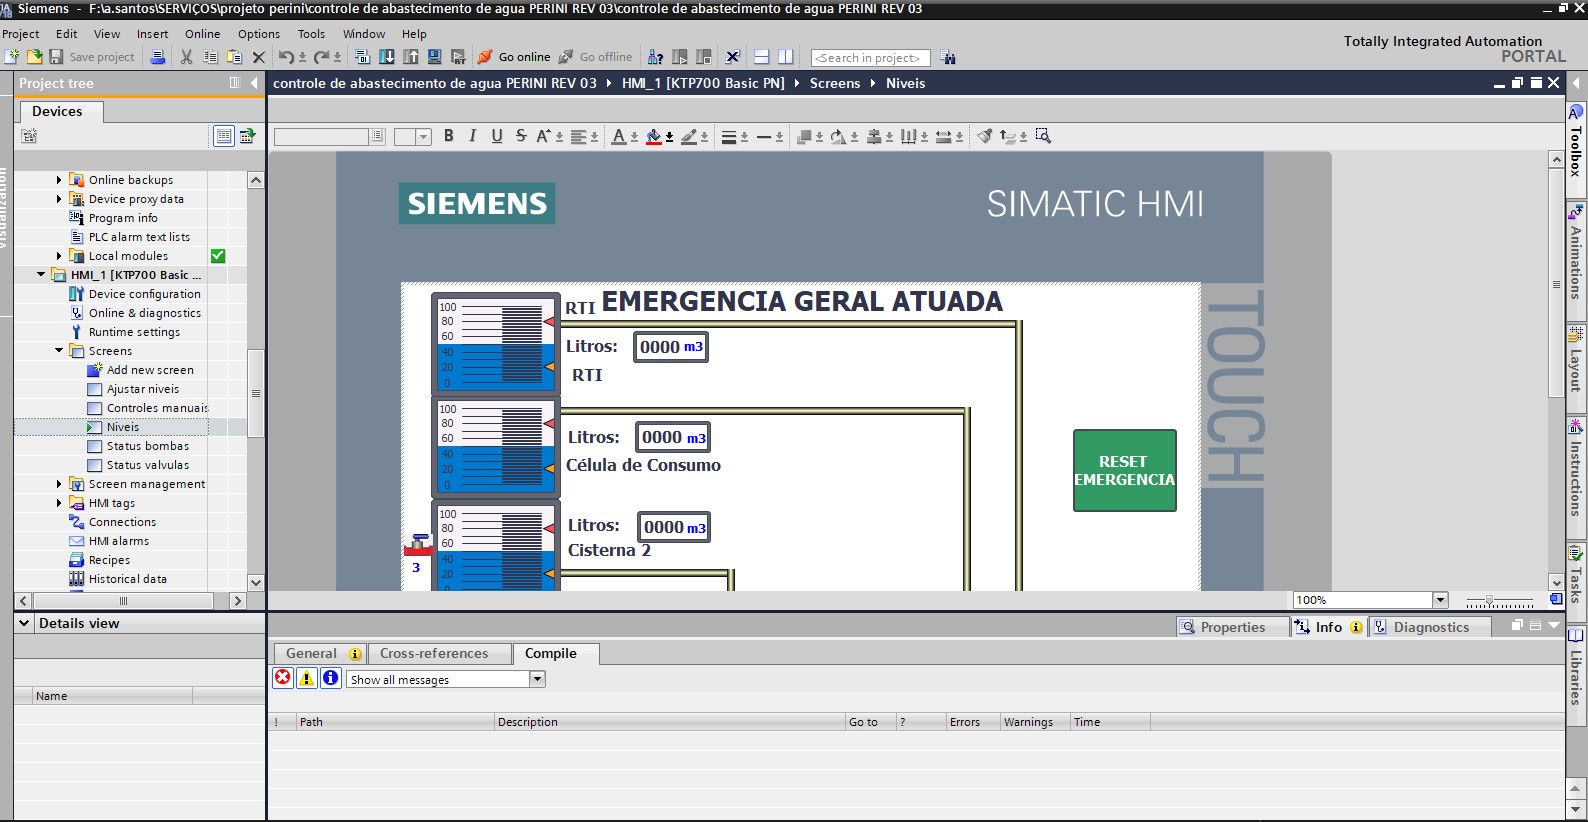The height and width of the screenshot is (822, 1588).
Task: Click the Add new screen item
Action: point(150,370)
